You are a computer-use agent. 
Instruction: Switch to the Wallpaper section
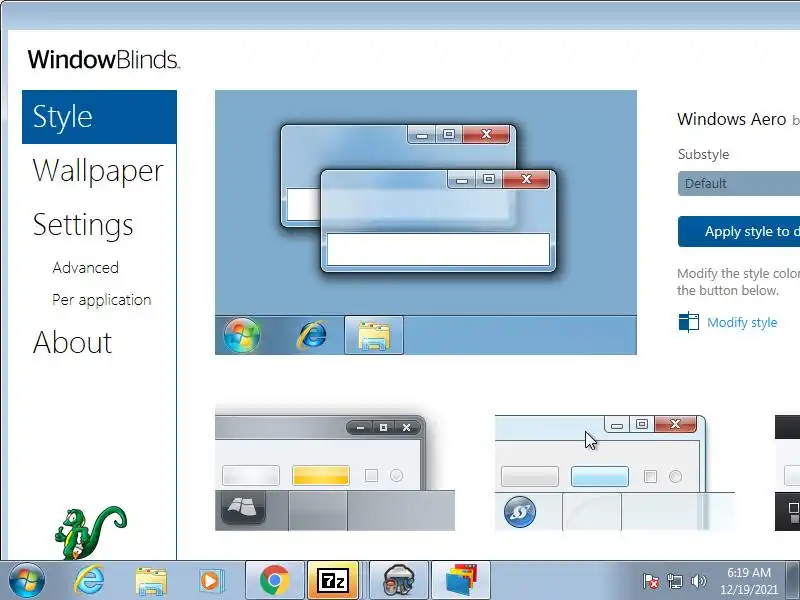(98, 170)
